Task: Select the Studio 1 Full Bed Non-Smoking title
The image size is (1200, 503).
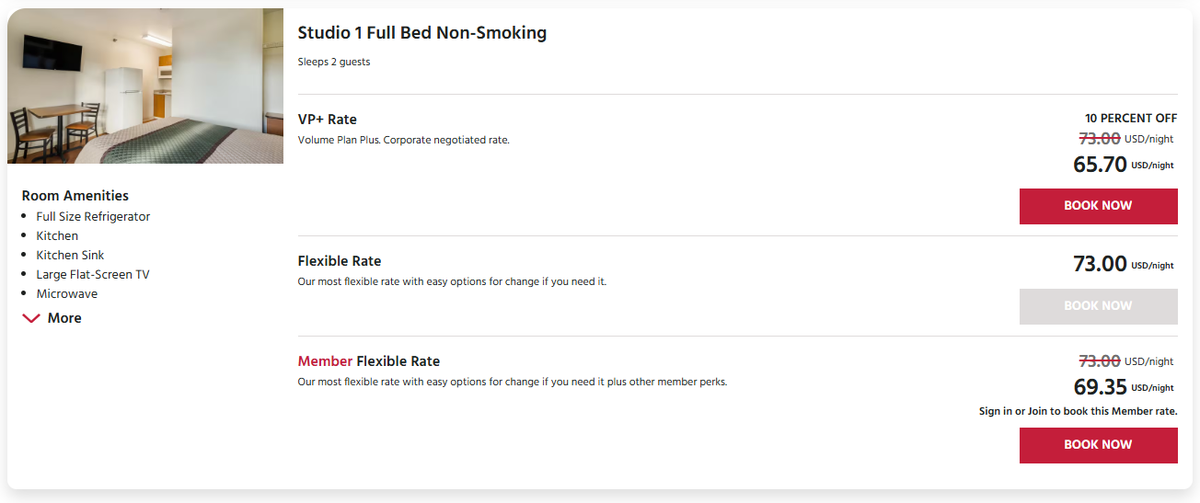Action: pyautogui.click(x=422, y=33)
